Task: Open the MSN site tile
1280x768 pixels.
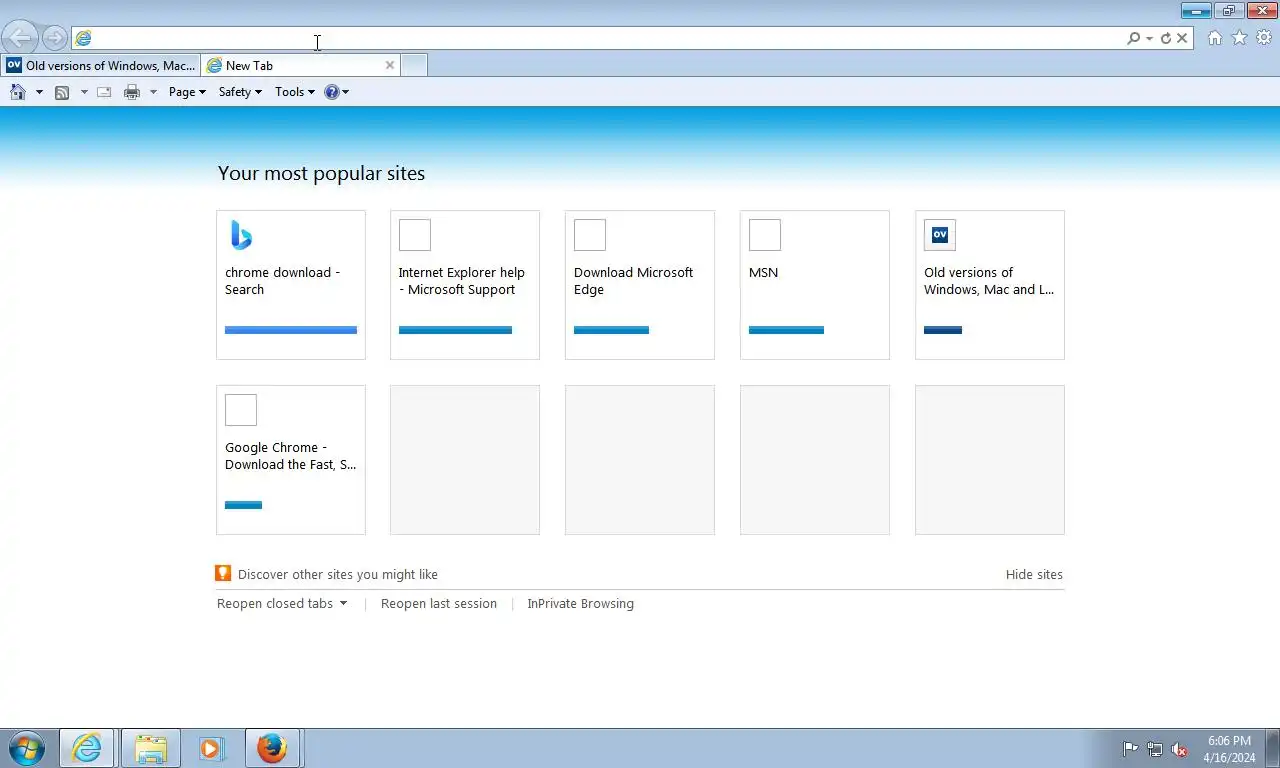Action: pos(815,285)
